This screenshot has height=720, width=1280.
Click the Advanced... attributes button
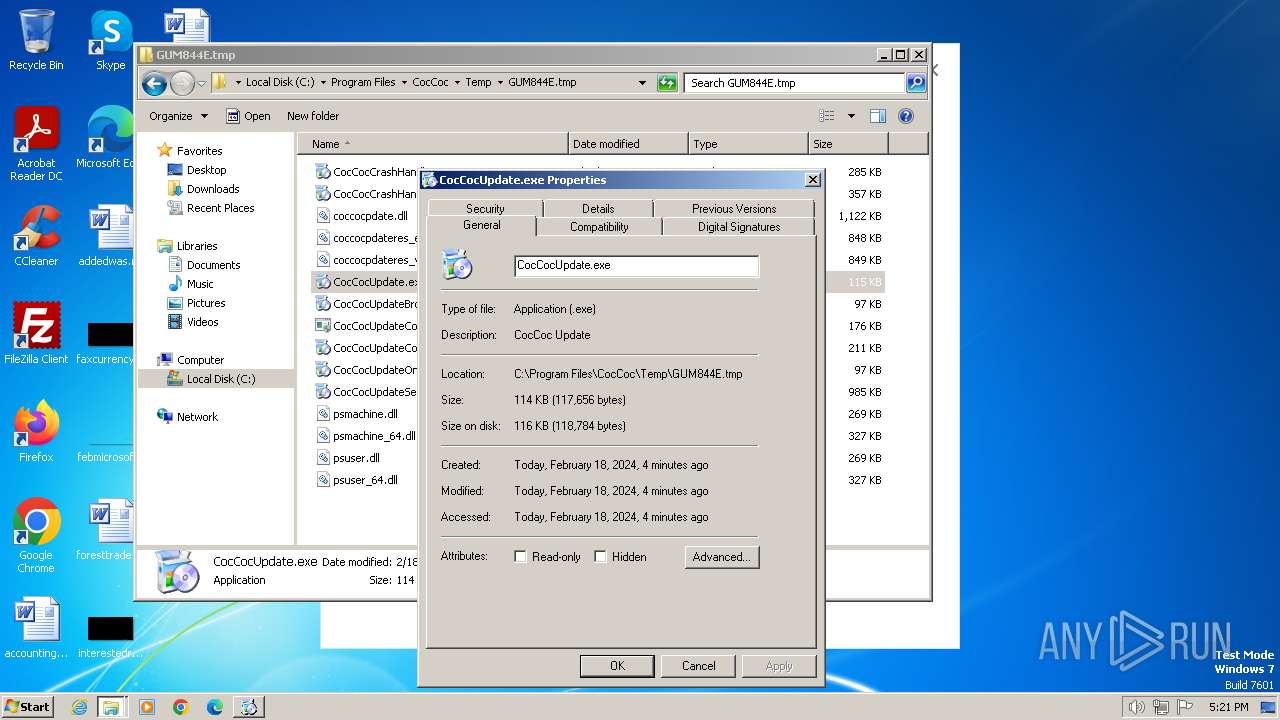click(x=722, y=557)
